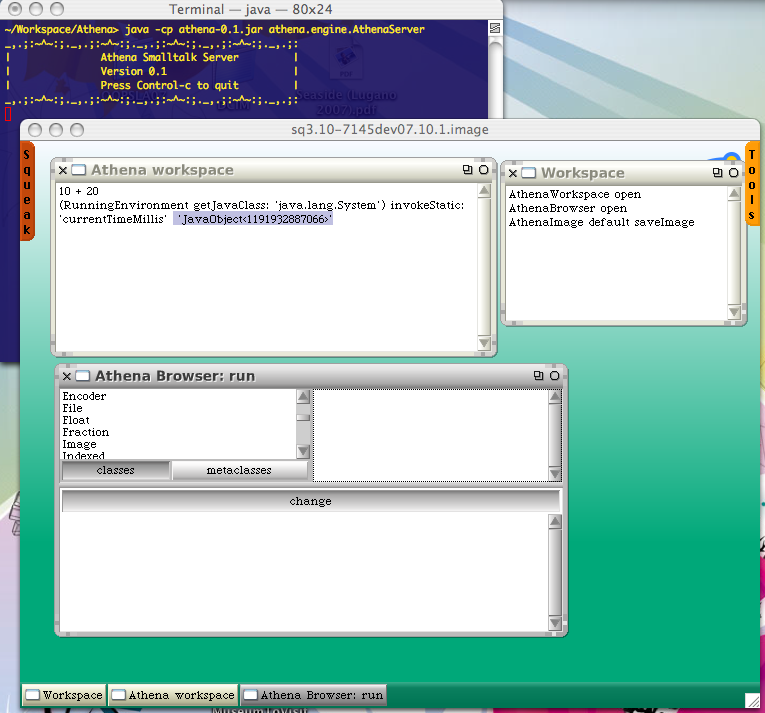Expand the Workspace window with its expand icon

[717, 172]
